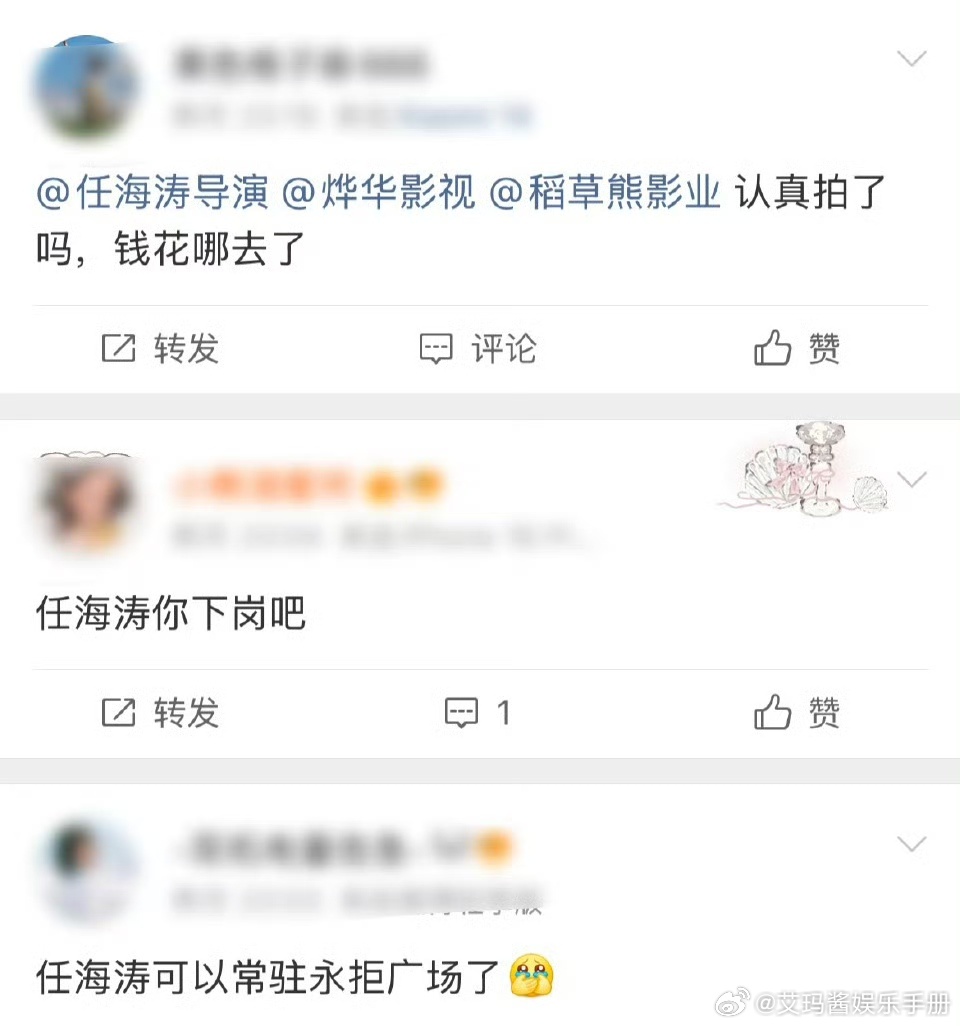960x1026 pixels.
Task: Click the repost icon on first post
Action: [x=118, y=348]
